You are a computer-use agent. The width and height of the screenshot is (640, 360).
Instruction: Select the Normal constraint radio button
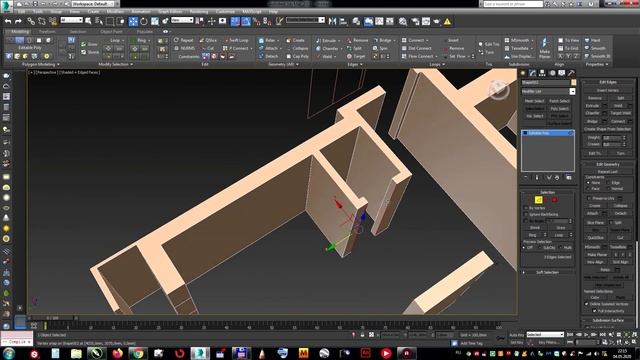coord(608,189)
